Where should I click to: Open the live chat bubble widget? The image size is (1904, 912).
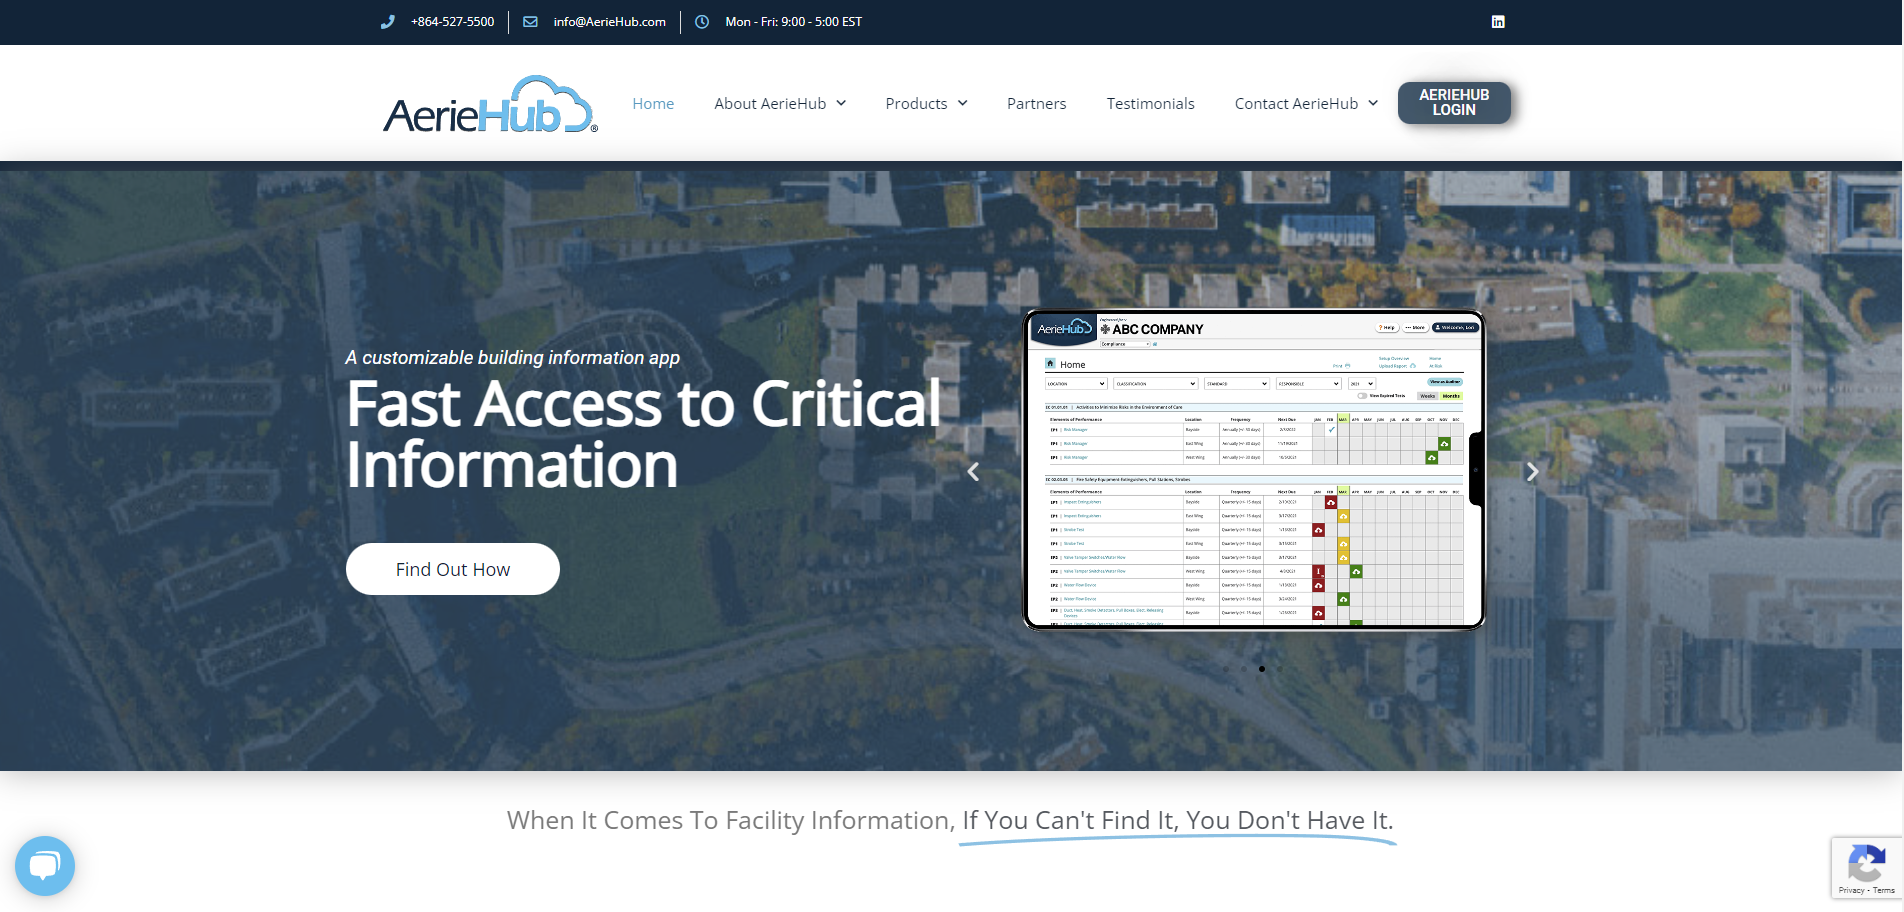click(45, 866)
